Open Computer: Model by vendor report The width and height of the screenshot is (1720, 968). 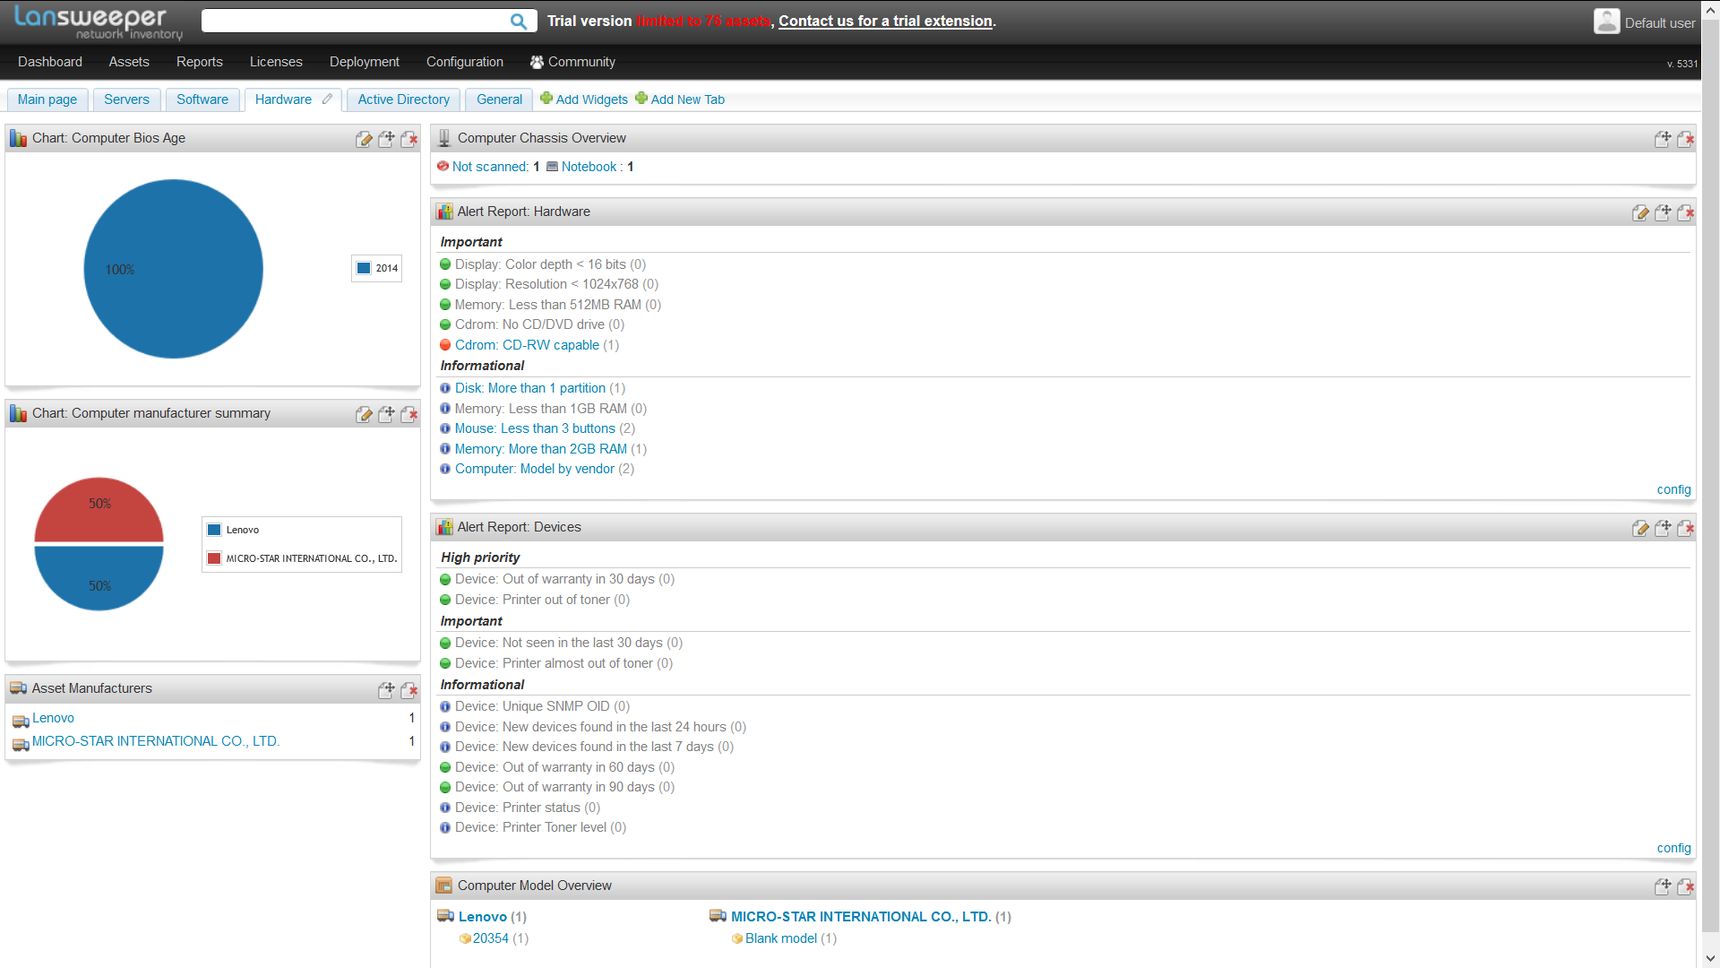point(535,469)
